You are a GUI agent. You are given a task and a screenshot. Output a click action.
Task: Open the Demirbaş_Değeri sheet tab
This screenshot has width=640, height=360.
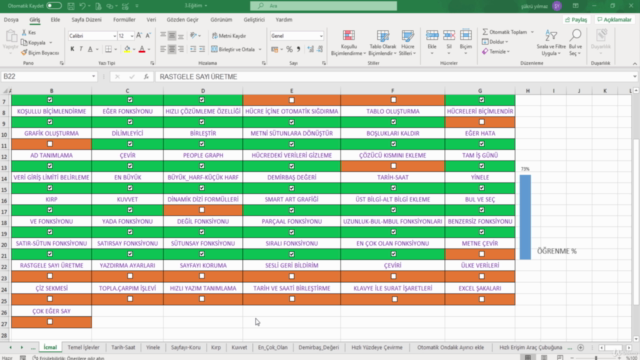(x=319, y=347)
